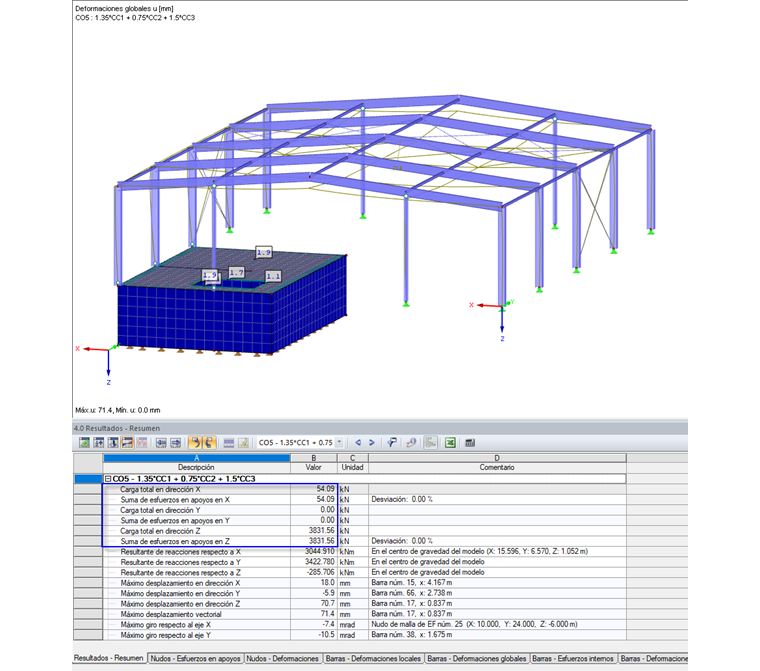Click the right-arrow table navigation icon
760x671 pixels.
(x=175, y=442)
